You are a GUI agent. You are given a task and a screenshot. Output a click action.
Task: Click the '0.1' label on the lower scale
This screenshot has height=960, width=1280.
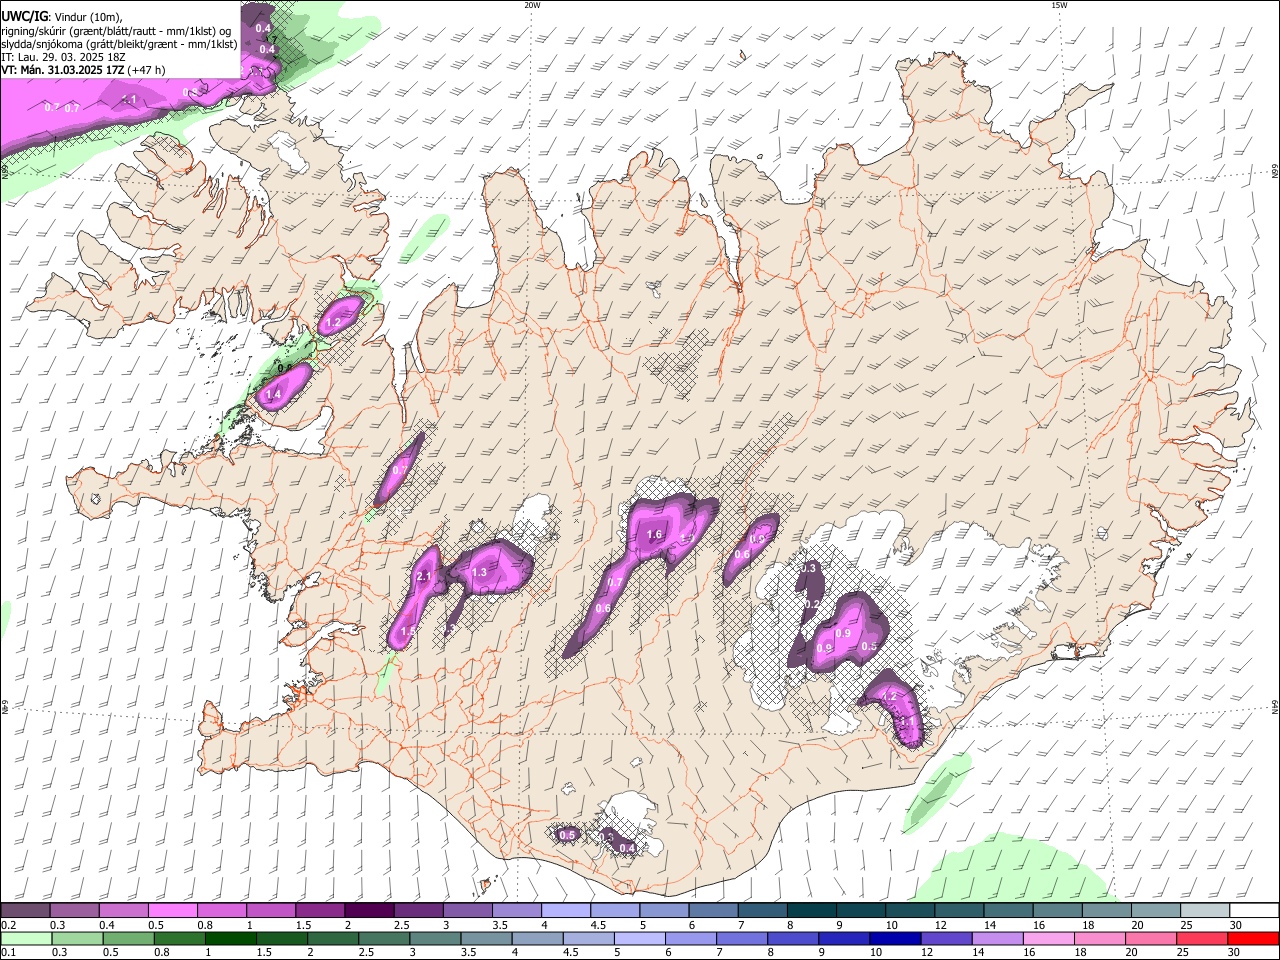[x=8, y=953]
